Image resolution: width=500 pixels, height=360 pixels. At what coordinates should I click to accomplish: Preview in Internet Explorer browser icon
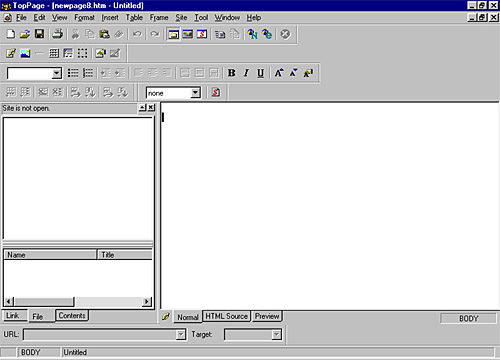pos(267,34)
